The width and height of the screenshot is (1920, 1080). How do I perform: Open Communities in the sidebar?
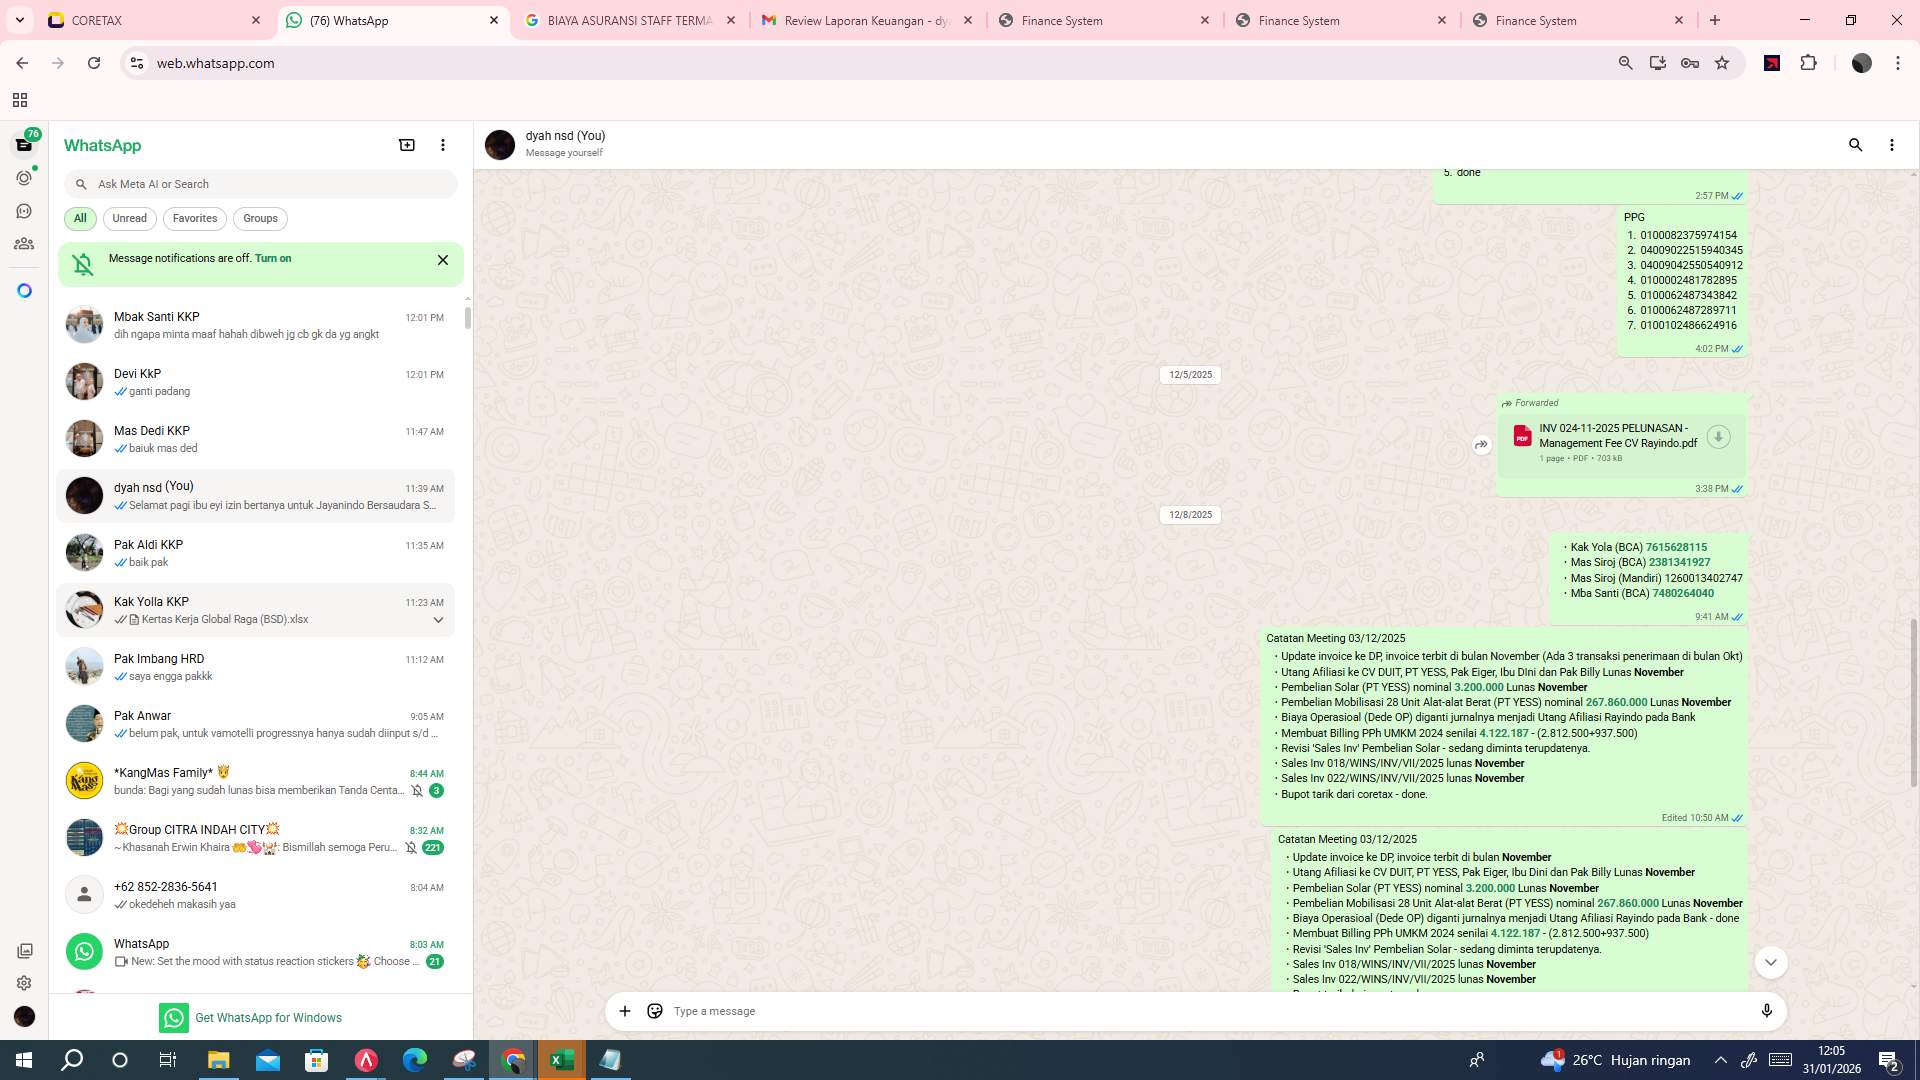pyautogui.click(x=24, y=243)
